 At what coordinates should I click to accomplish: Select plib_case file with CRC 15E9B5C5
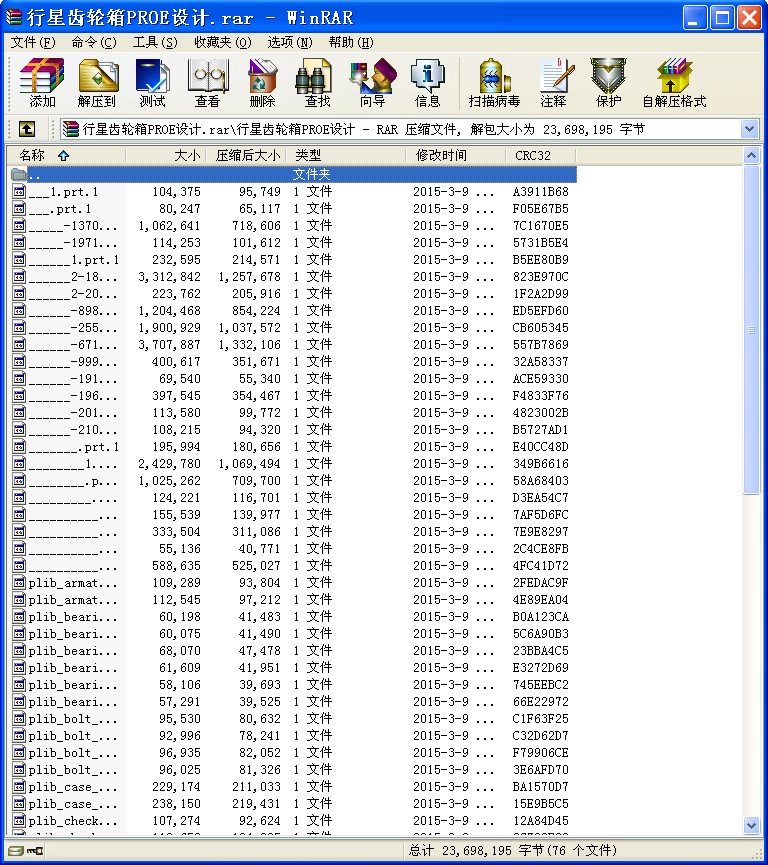click(x=294, y=804)
